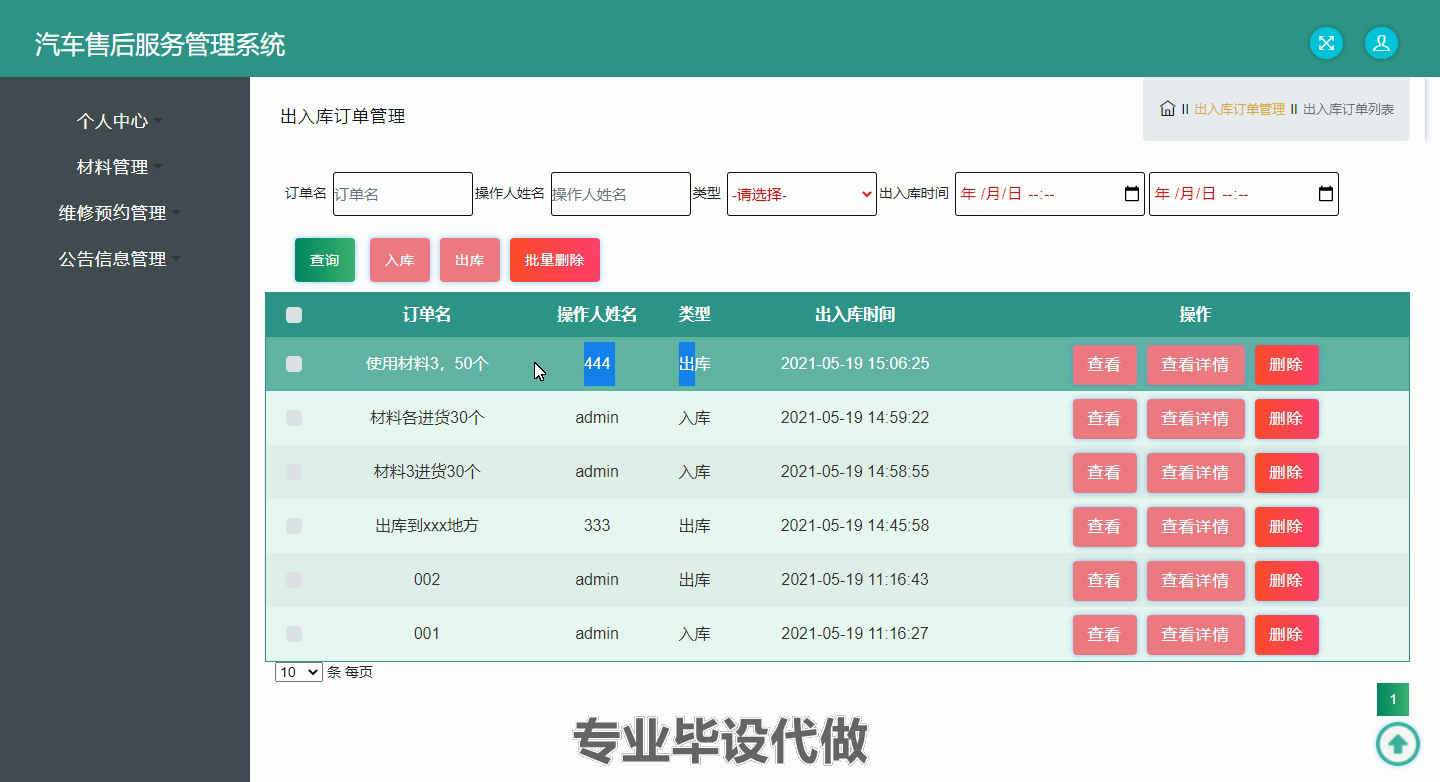Viewport: 1440px width, 782px height.
Task: Open the rows-per-page dropdown showing 10
Action: pos(299,672)
